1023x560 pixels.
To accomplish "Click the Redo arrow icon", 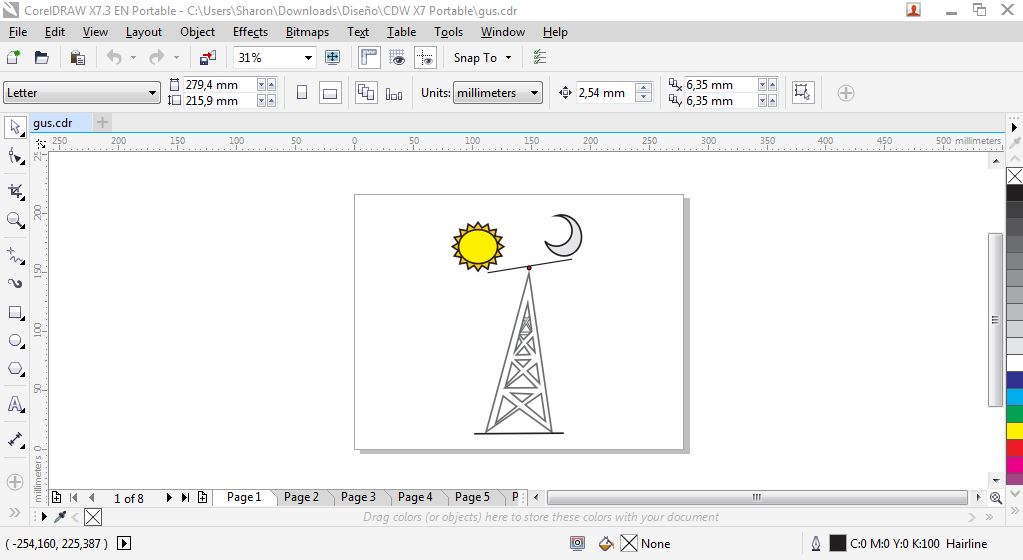I will [157, 57].
